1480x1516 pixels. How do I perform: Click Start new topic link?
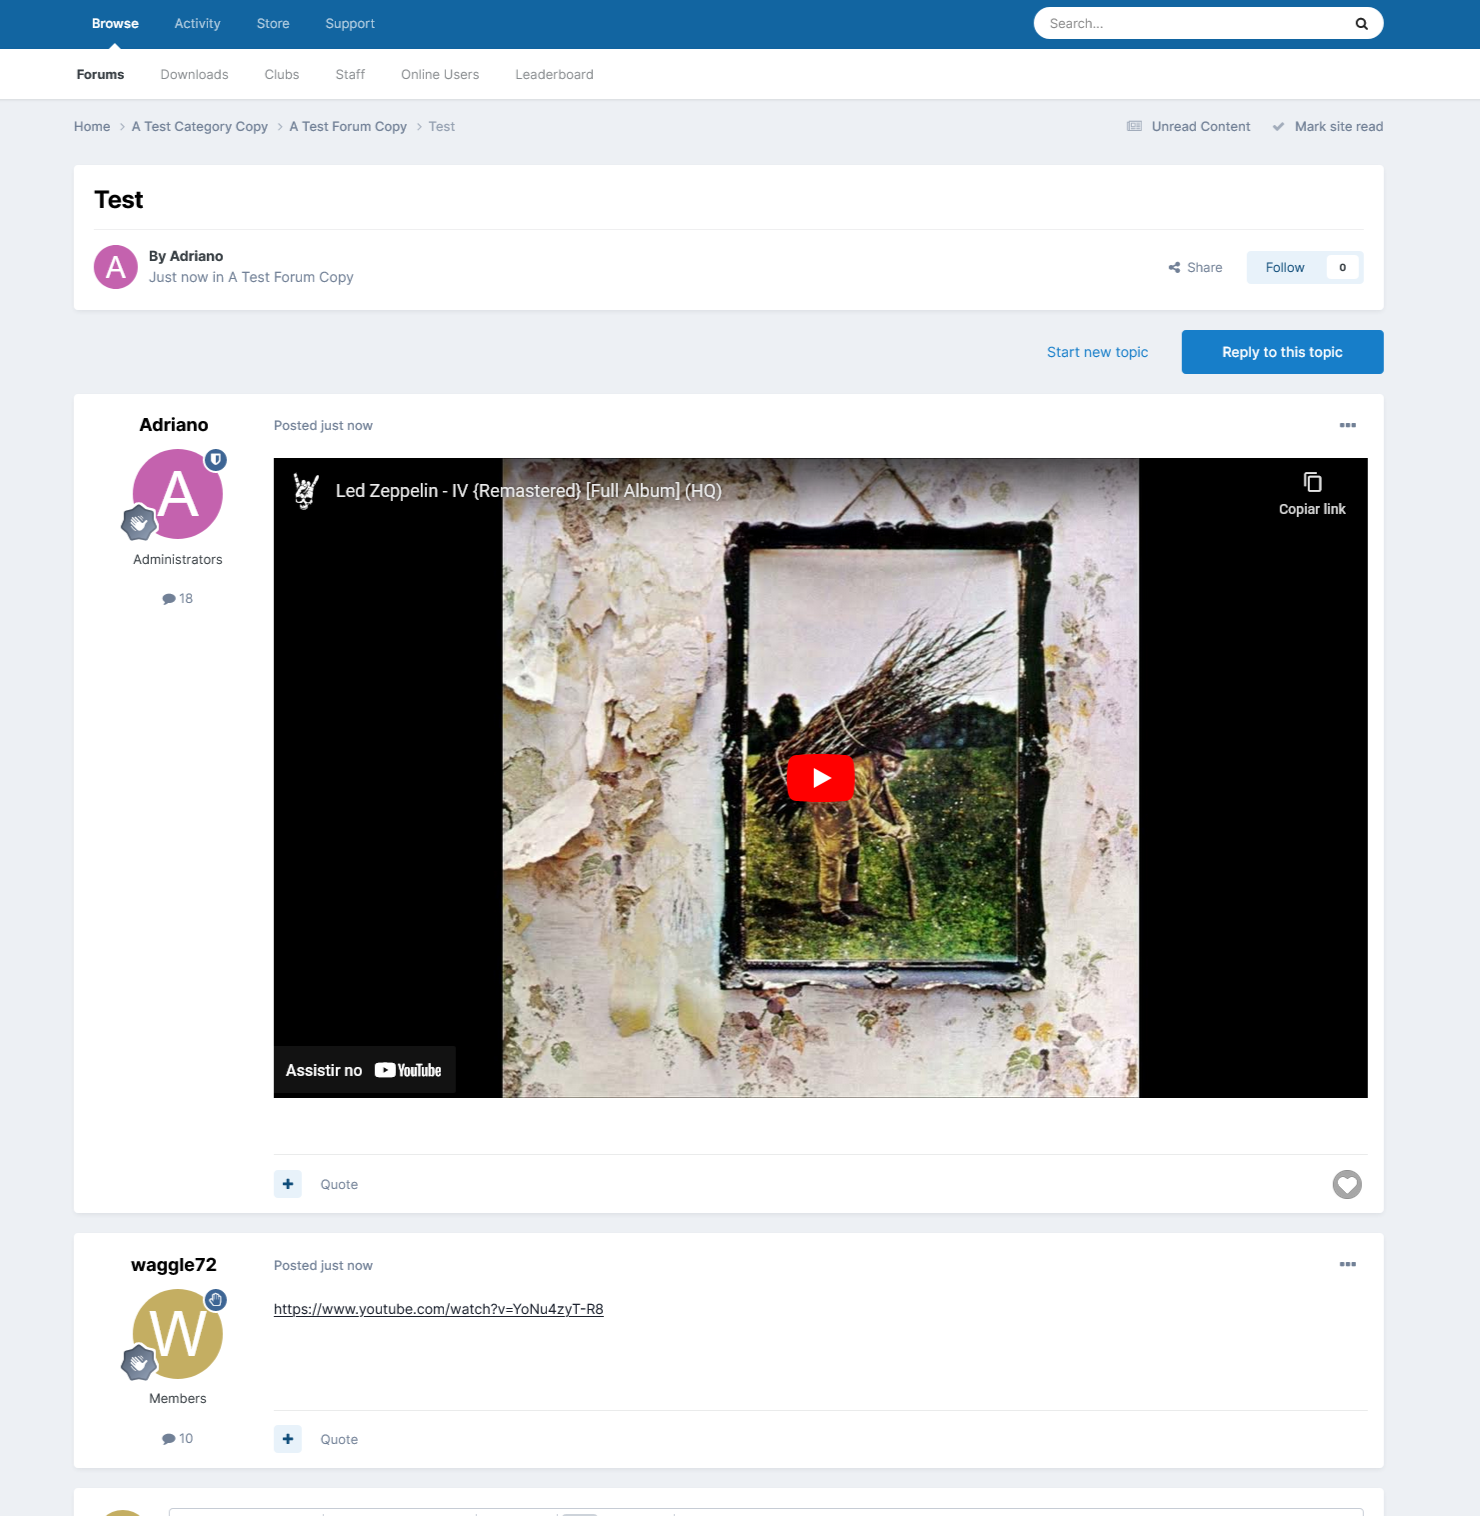(1097, 353)
